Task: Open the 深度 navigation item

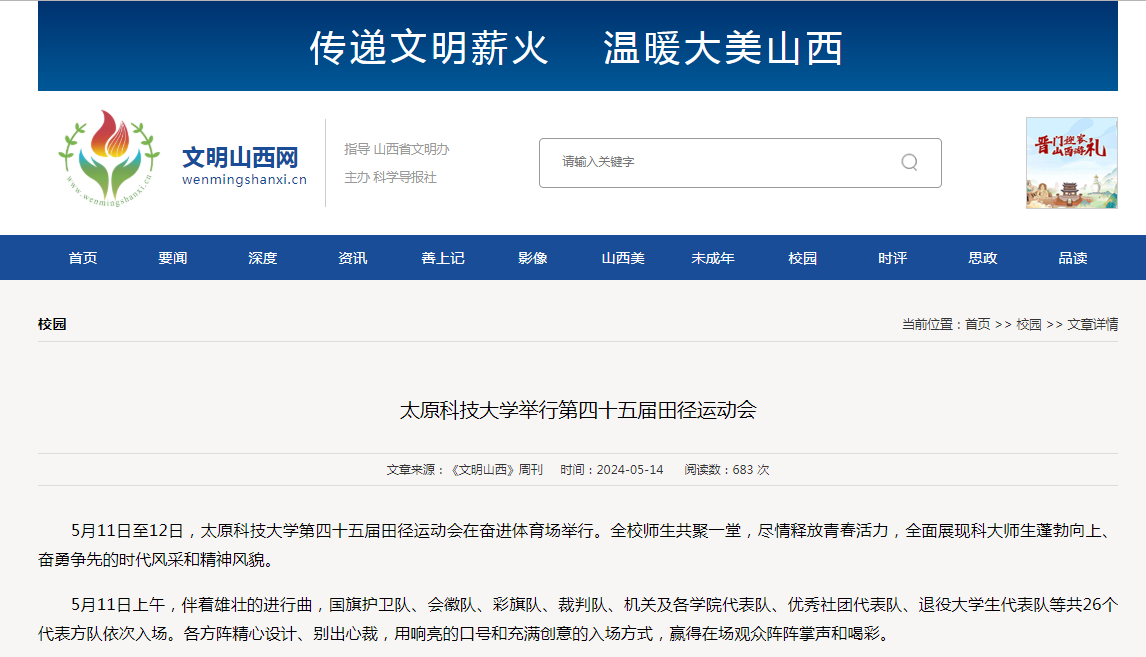Action: [x=263, y=258]
